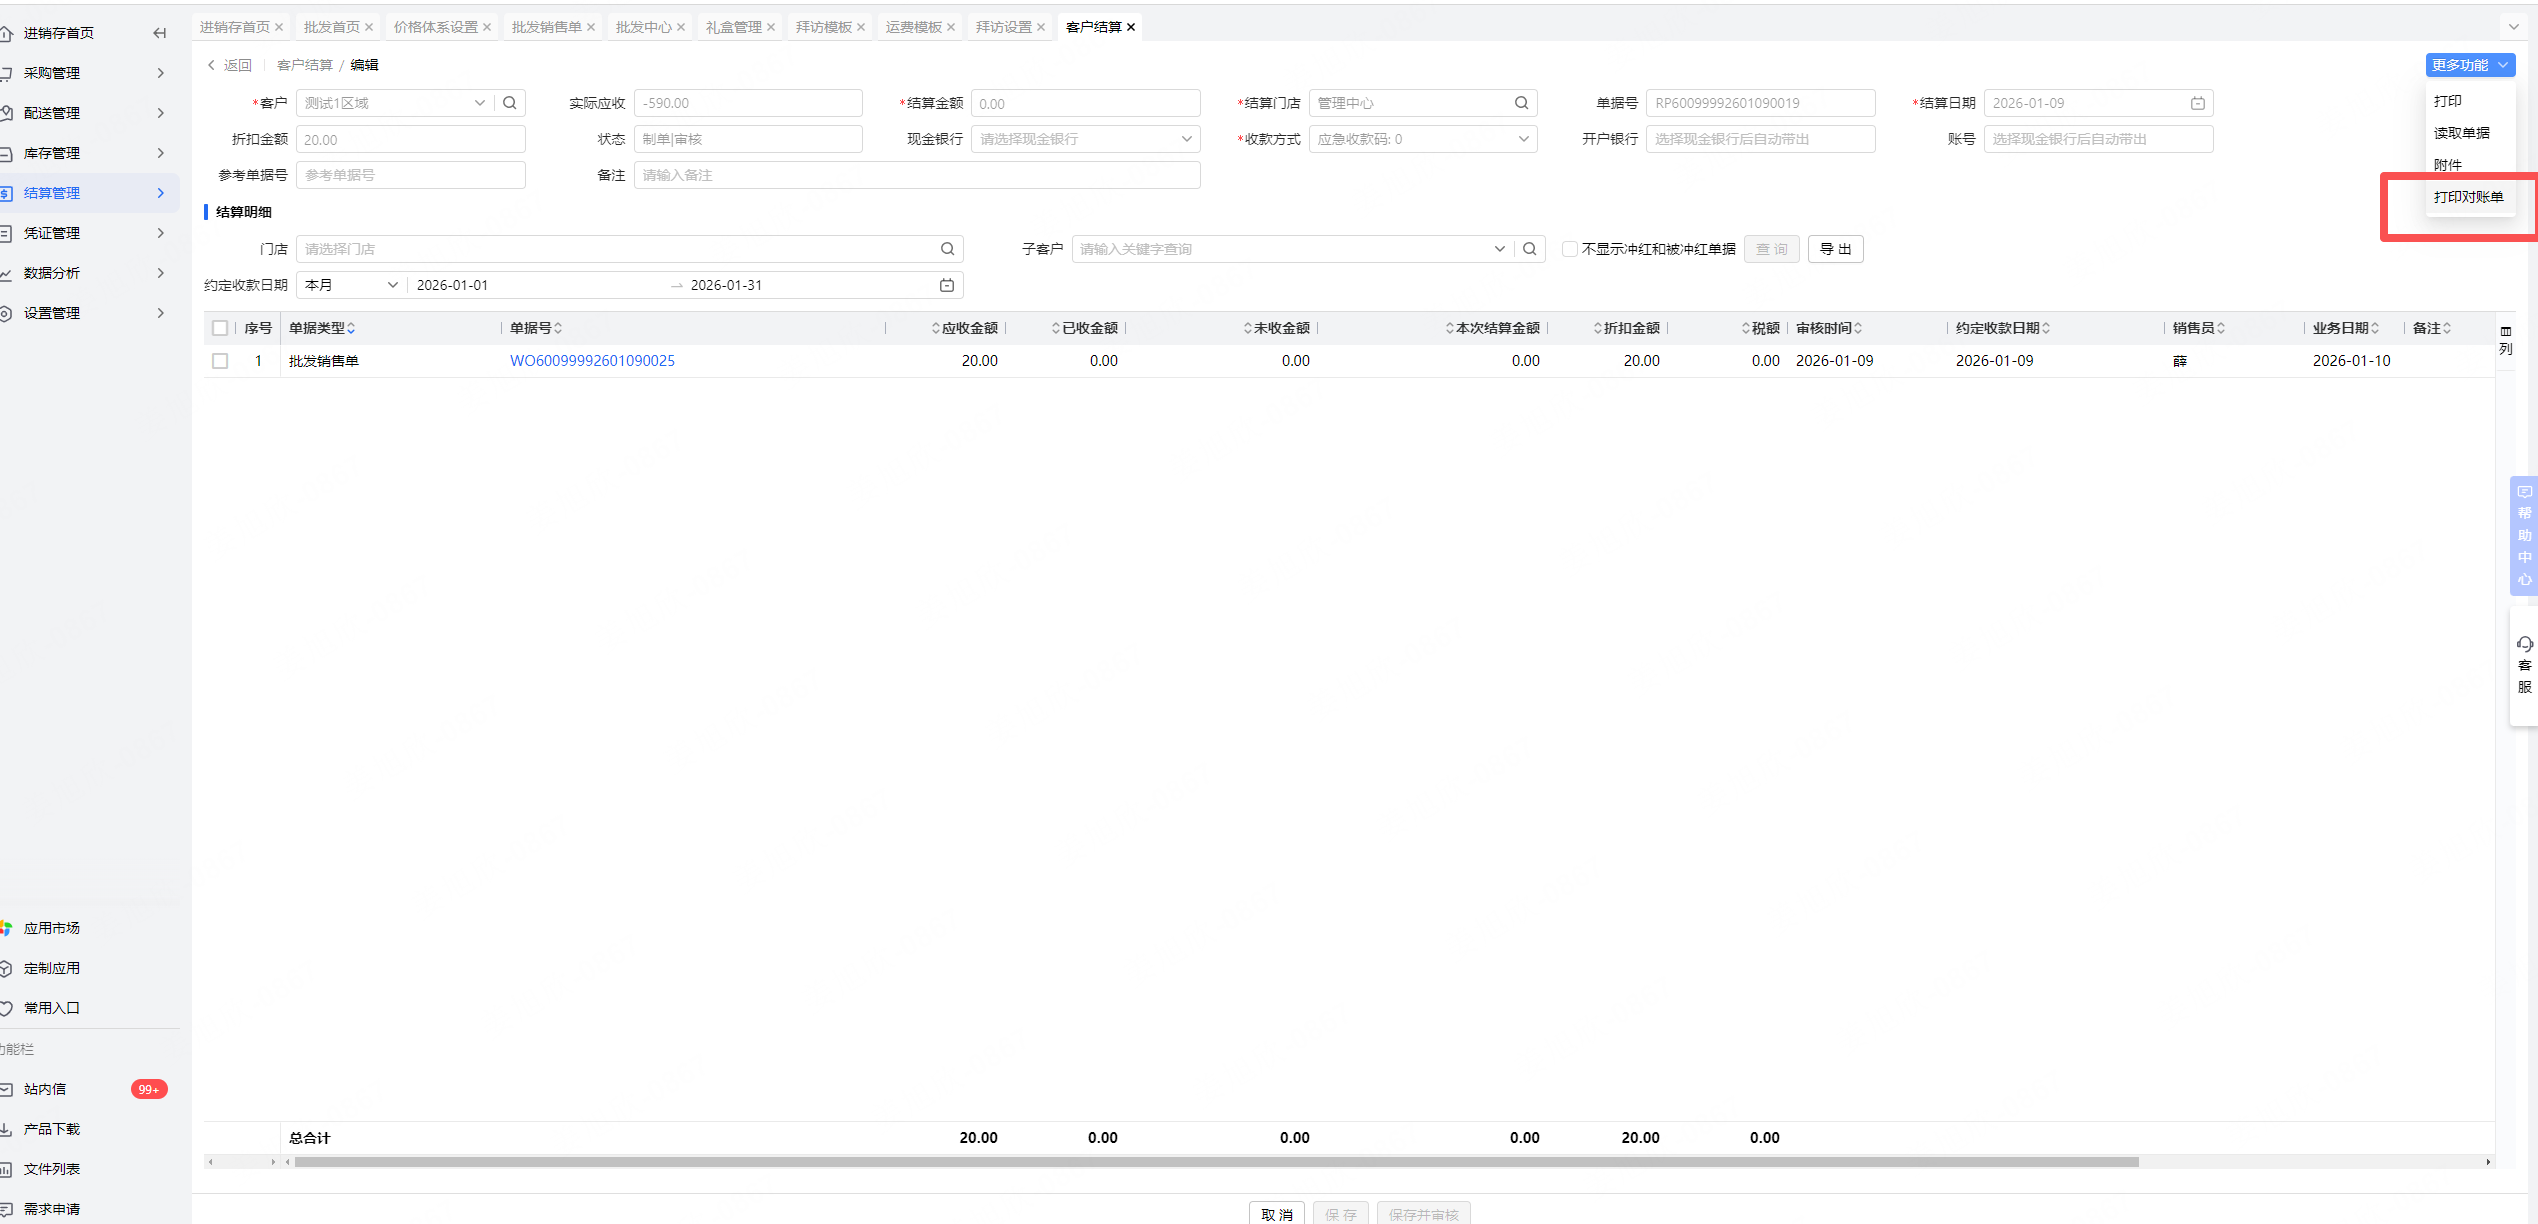Viewport: 2538px width, 1224px height.
Task: Click the settlement store search icon
Action: 1521,103
